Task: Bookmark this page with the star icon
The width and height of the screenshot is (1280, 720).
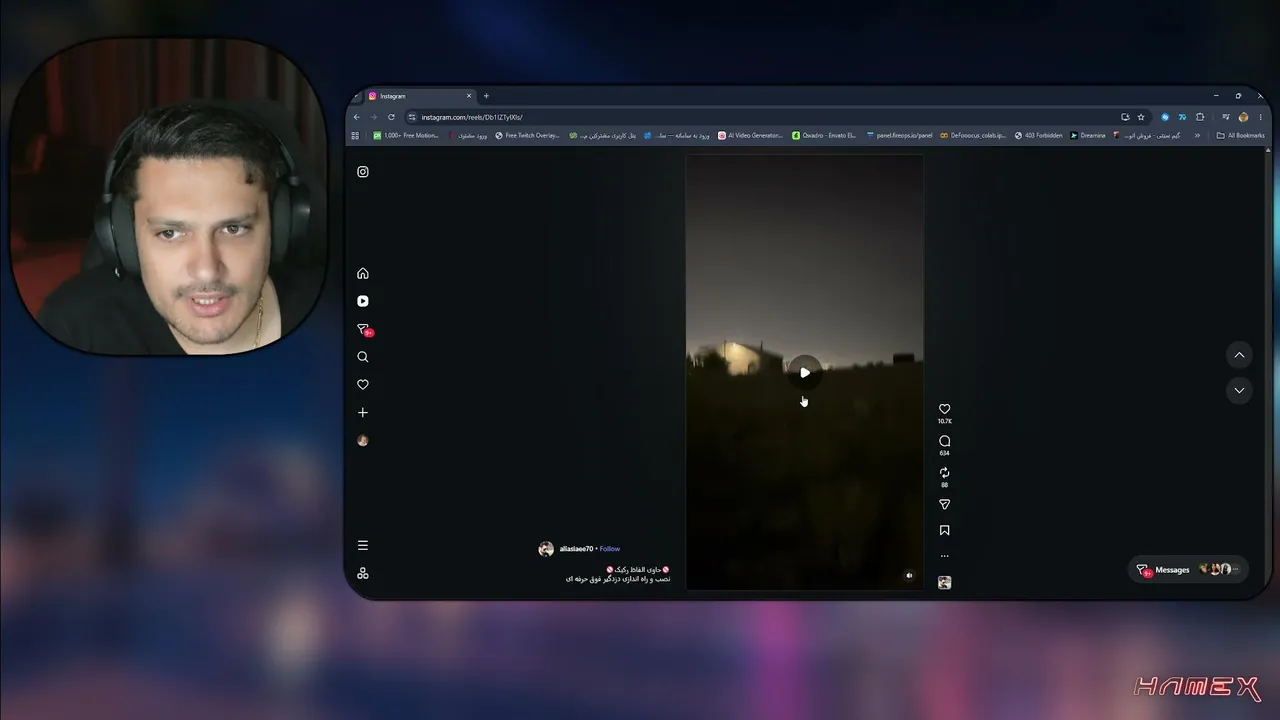Action: (1141, 117)
